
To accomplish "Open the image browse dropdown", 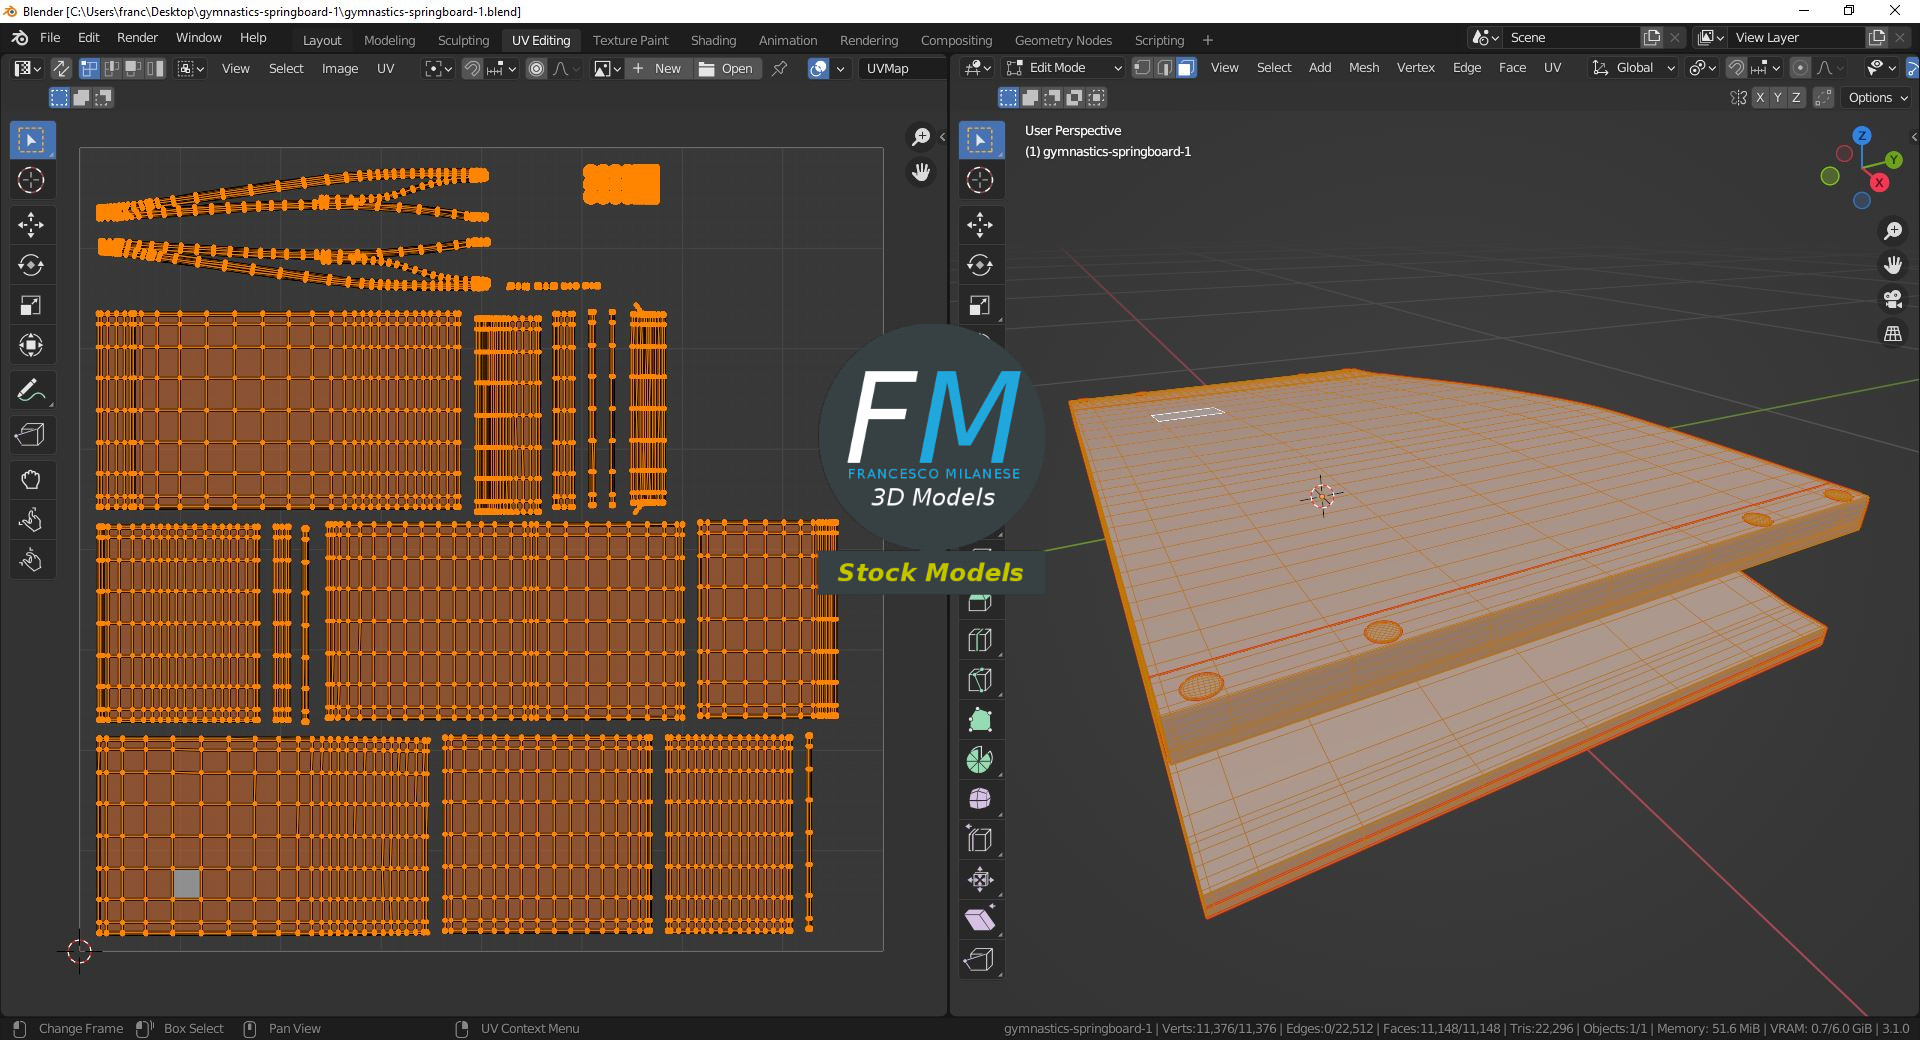I will [608, 68].
